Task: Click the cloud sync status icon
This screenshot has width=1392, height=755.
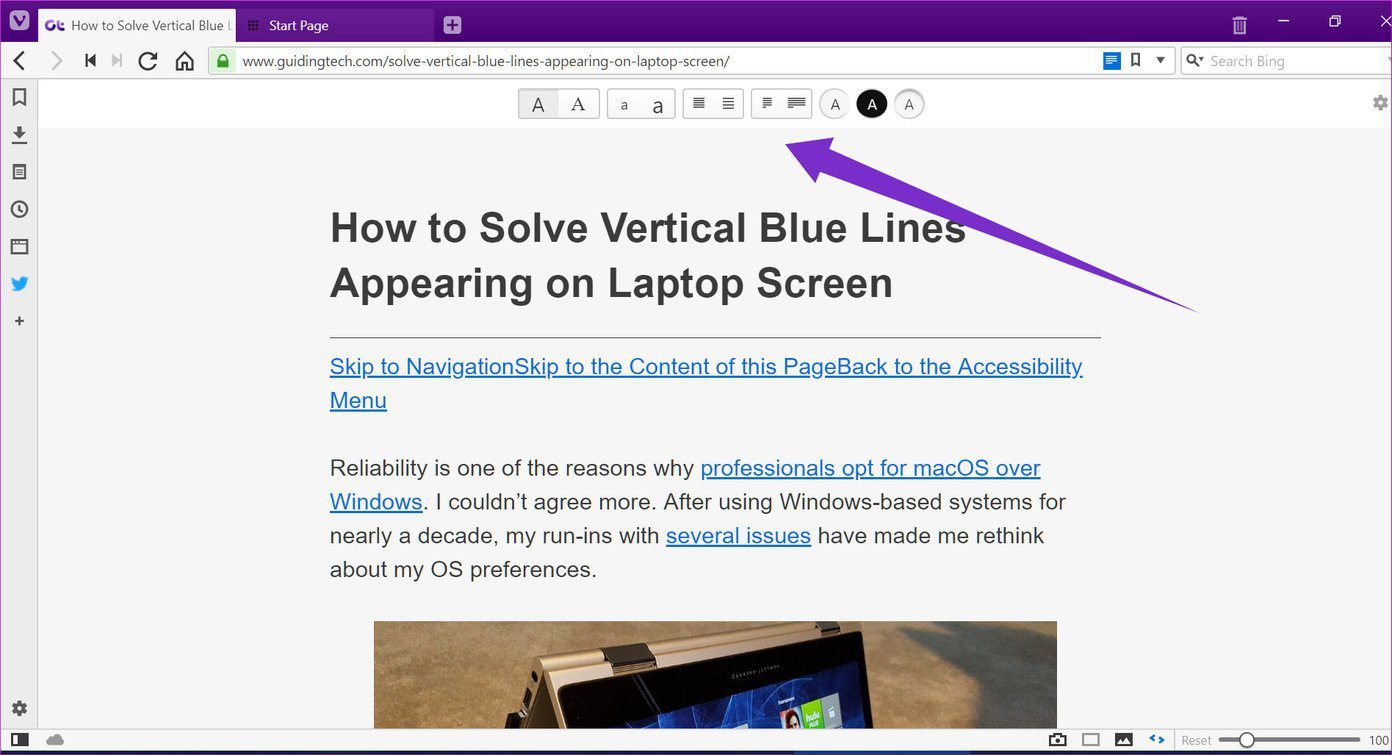Action: (55, 740)
